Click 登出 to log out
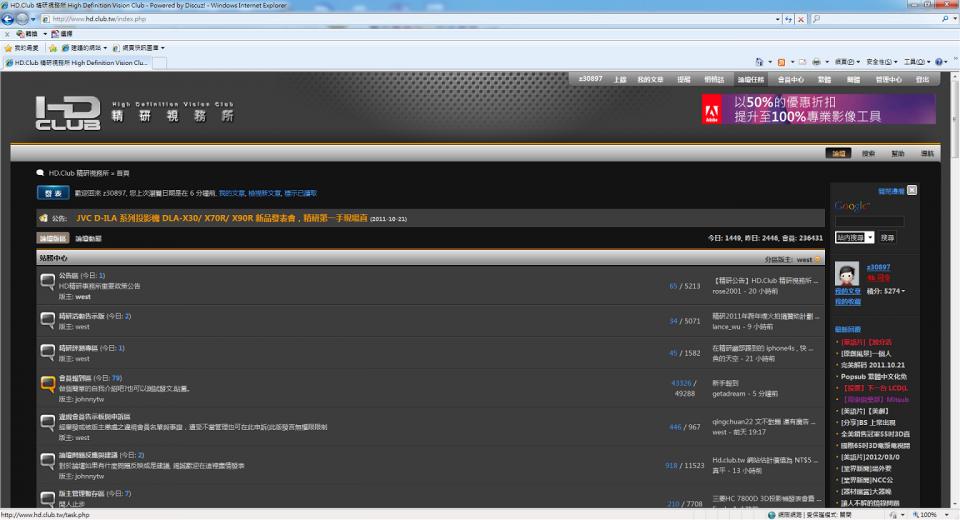 coord(922,80)
